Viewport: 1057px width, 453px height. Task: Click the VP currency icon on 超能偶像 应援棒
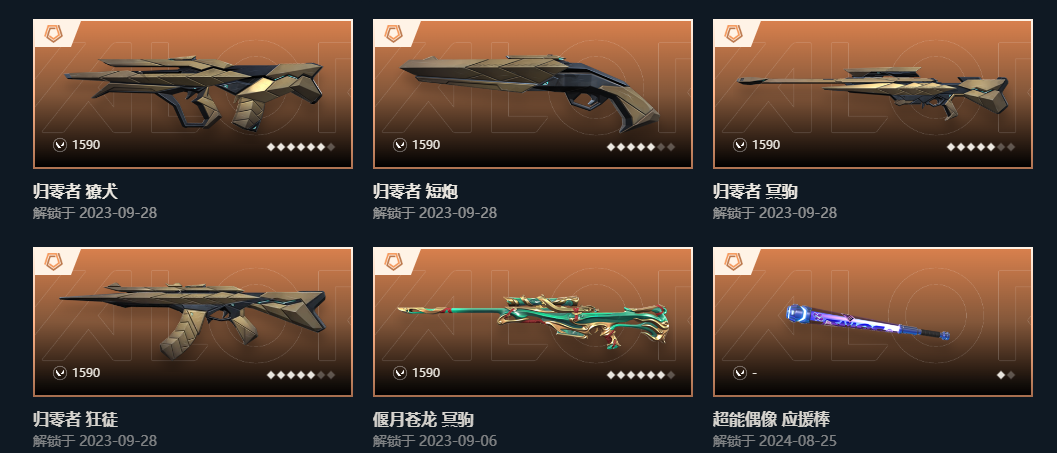click(x=739, y=373)
